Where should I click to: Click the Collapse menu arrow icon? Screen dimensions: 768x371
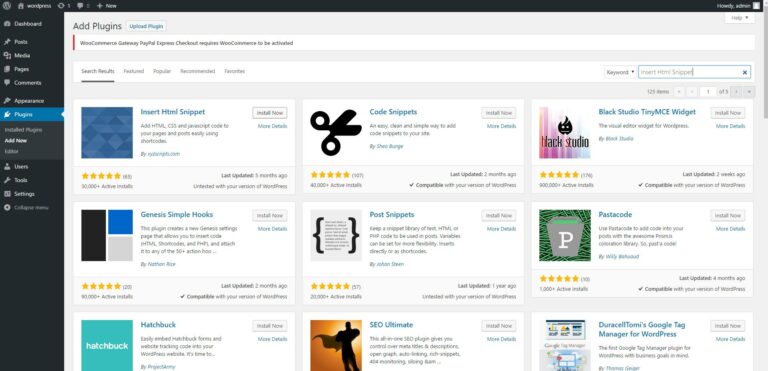point(7,208)
